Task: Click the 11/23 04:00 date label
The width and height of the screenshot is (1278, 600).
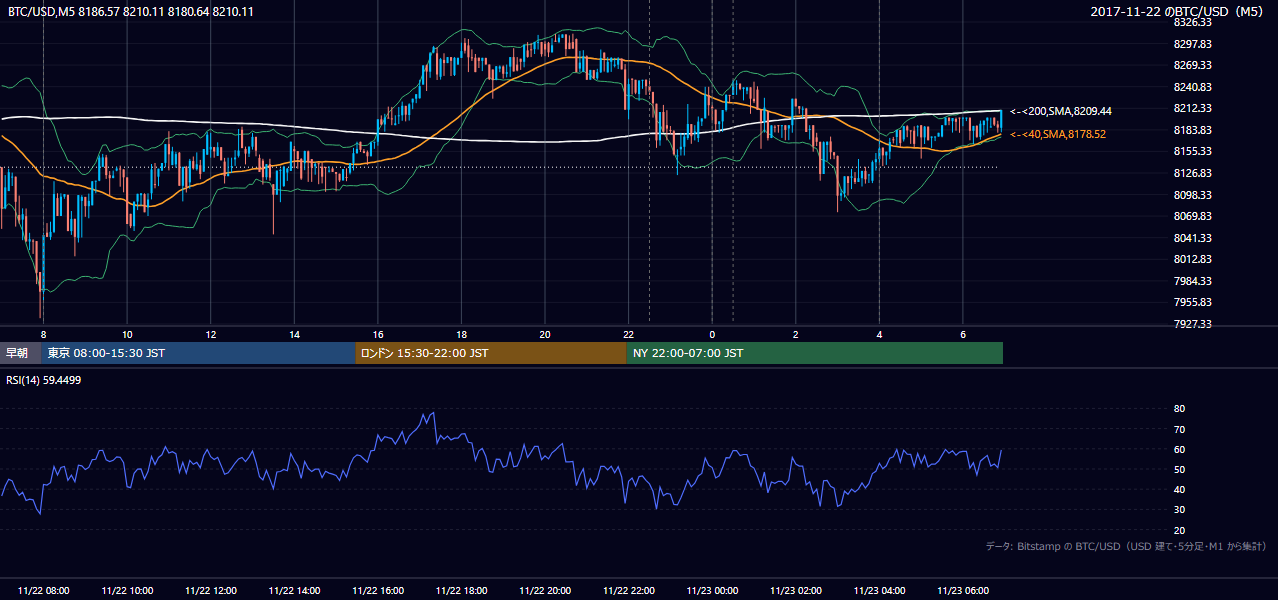Action: click(x=879, y=591)
